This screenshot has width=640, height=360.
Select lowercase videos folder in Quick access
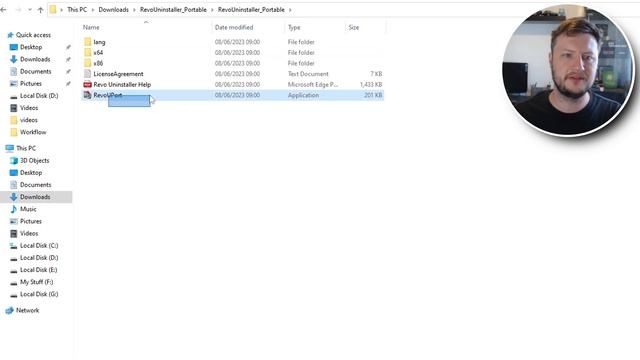(x=29, y=120)
